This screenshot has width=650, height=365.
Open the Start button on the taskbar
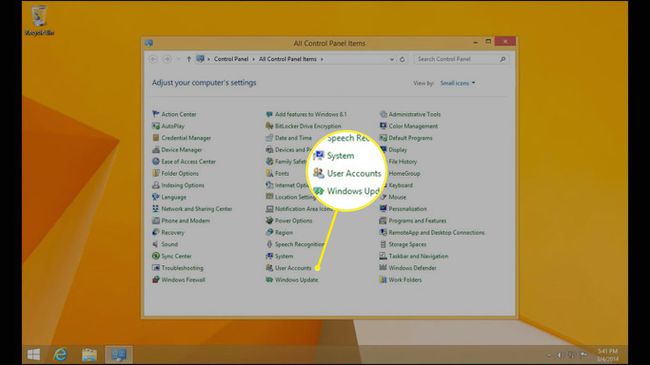click(x=34, y=355)
